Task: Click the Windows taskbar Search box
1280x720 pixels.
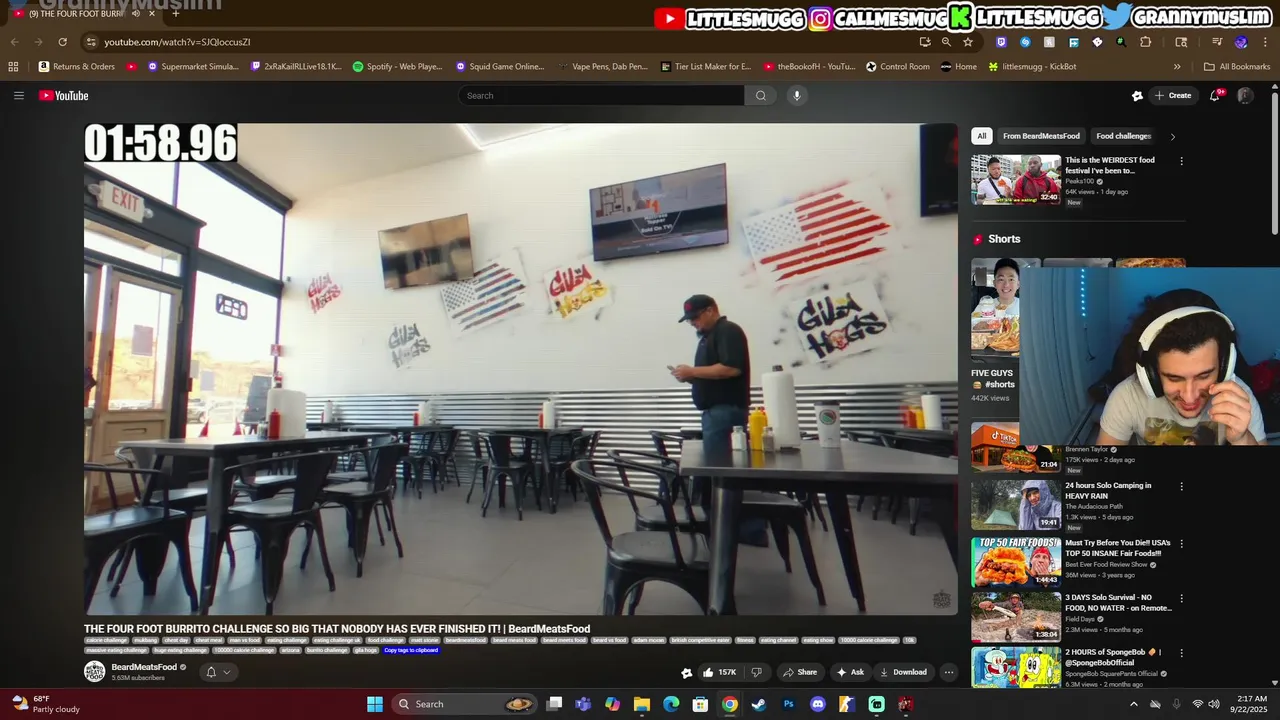Action: tap(464, 704)
